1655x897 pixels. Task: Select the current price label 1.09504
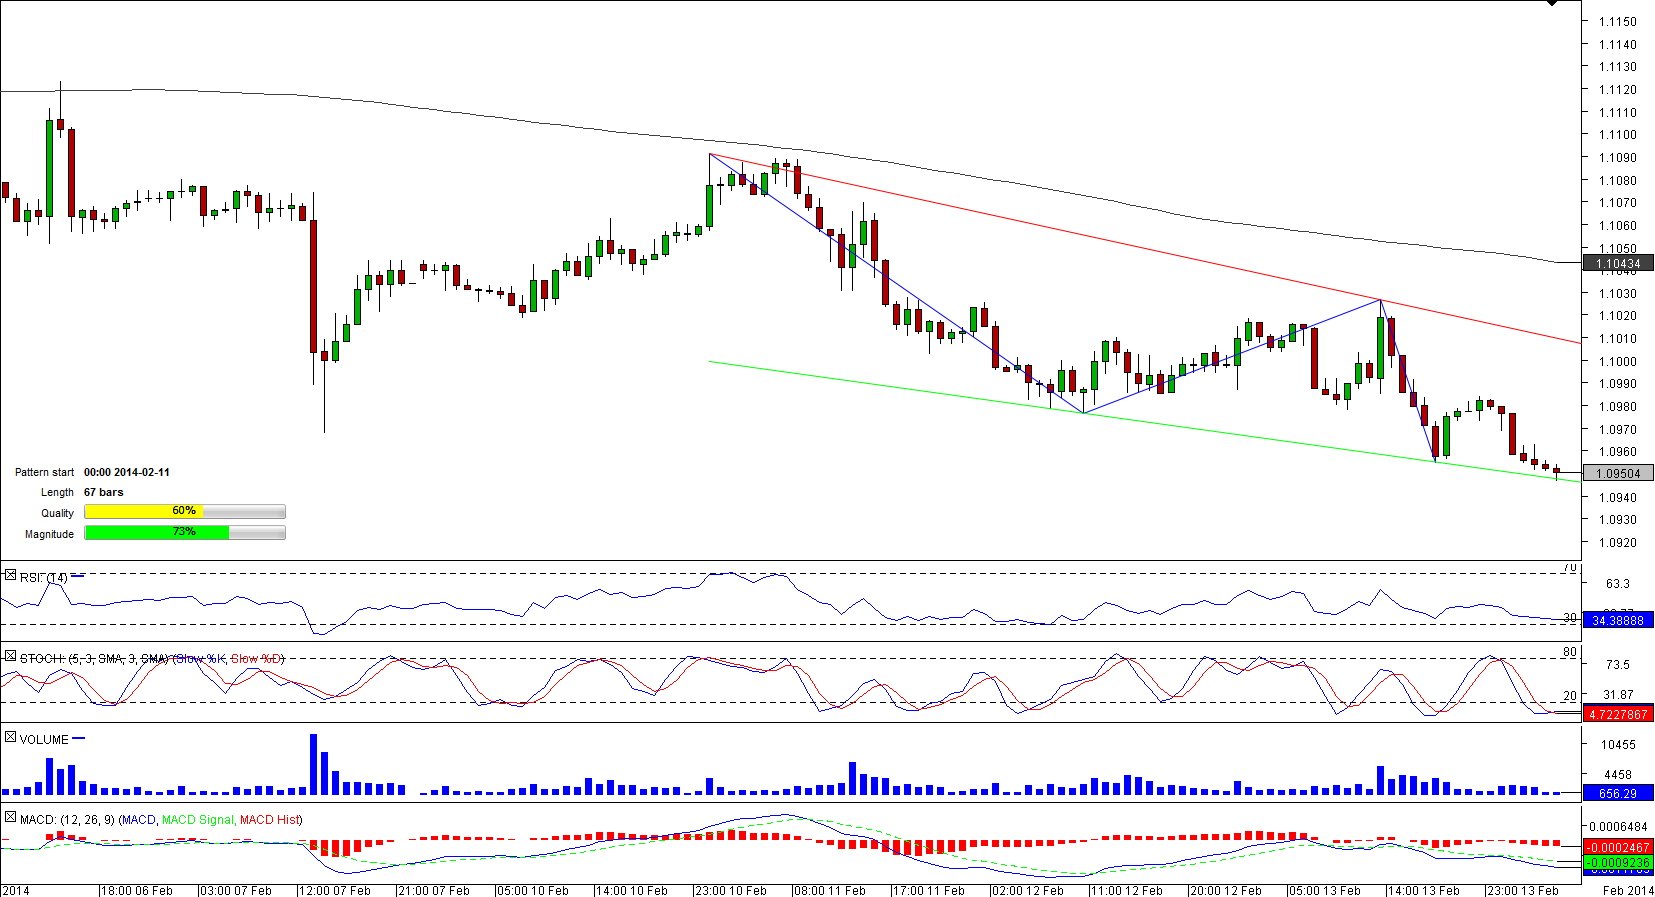[x=1618, y=474]
